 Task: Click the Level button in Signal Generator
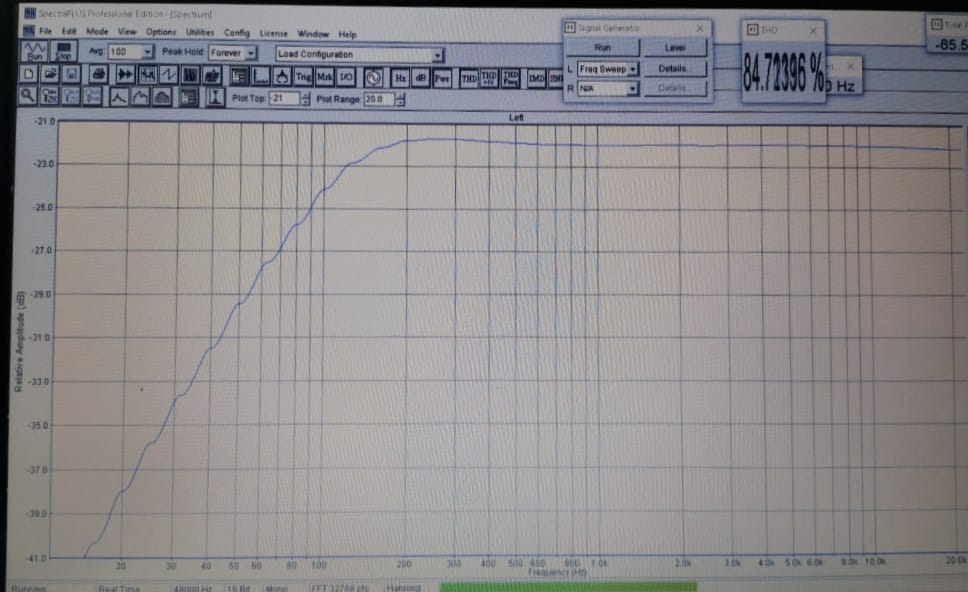tap(676, 47)
